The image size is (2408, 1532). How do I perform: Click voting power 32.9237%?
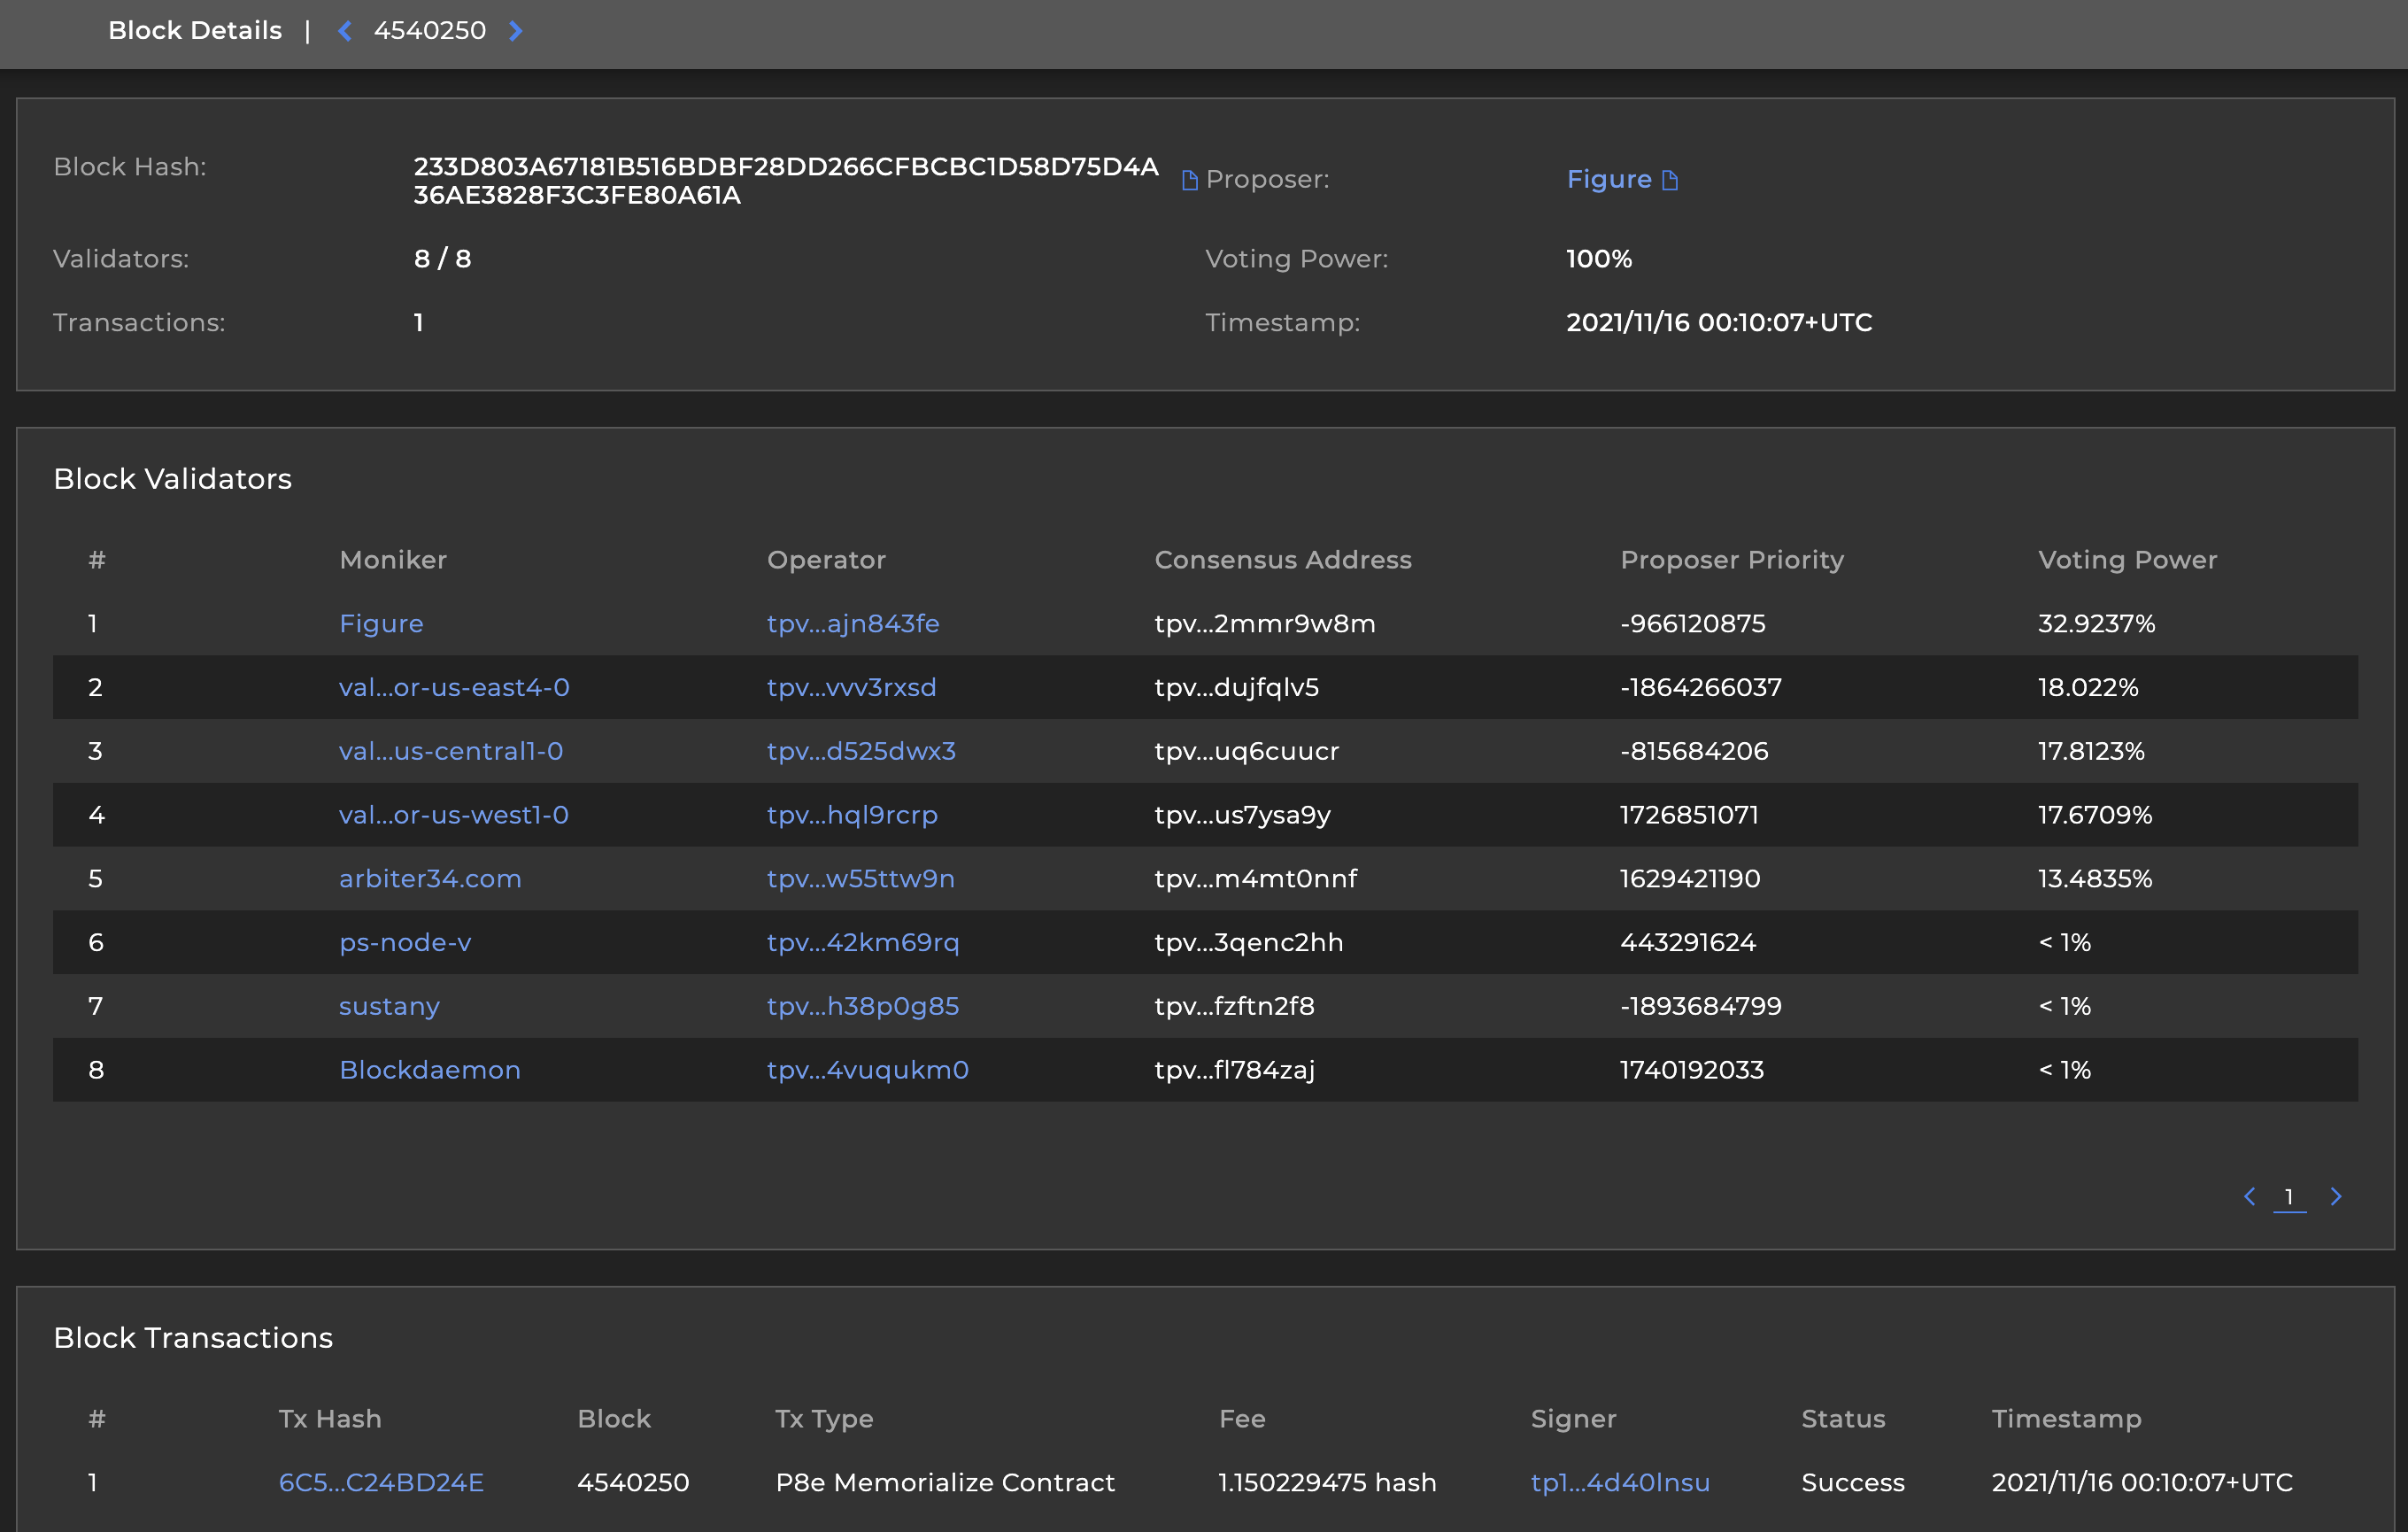pos(2096,623)
